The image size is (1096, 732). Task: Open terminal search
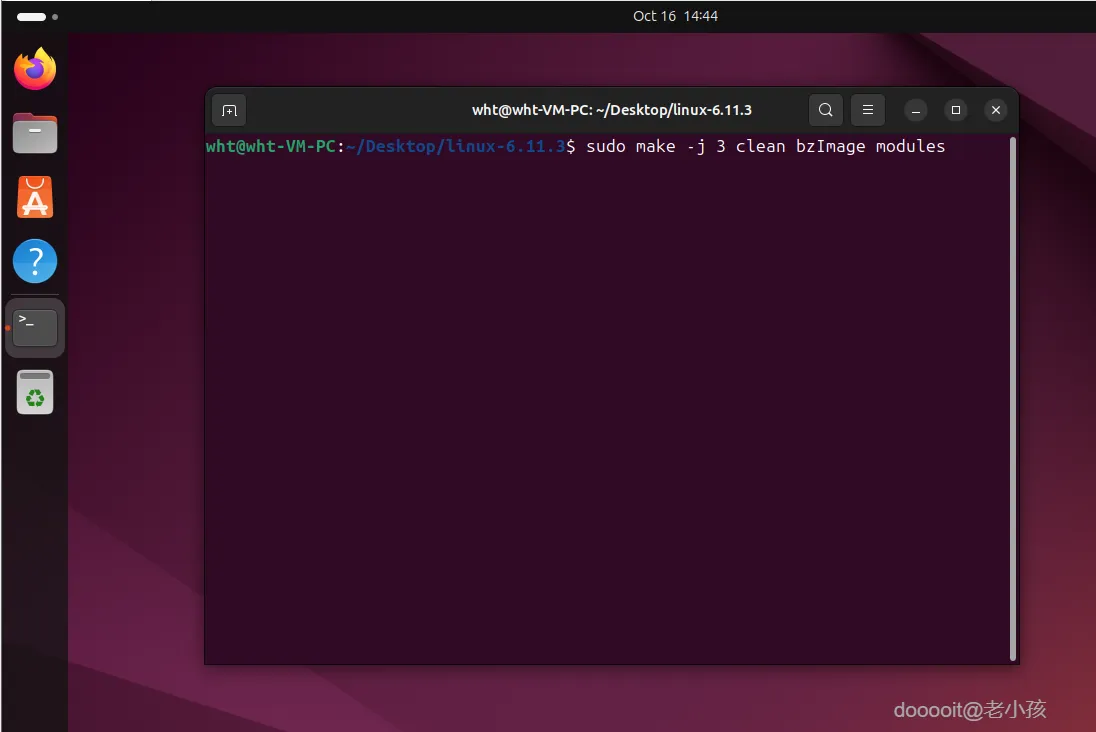click(x=825, y=110)
